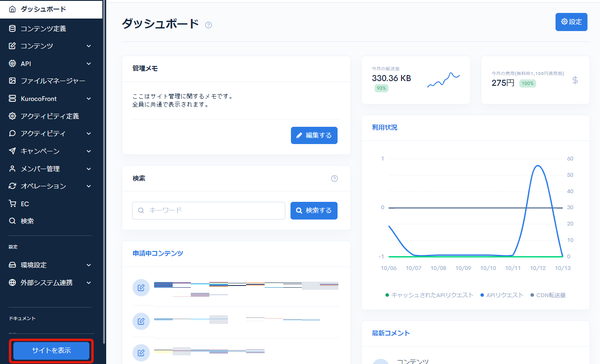Click the sidebar 検索 magnifier icon
The height and width of the screenshot is (364, 600).
[x=12, y=221]
